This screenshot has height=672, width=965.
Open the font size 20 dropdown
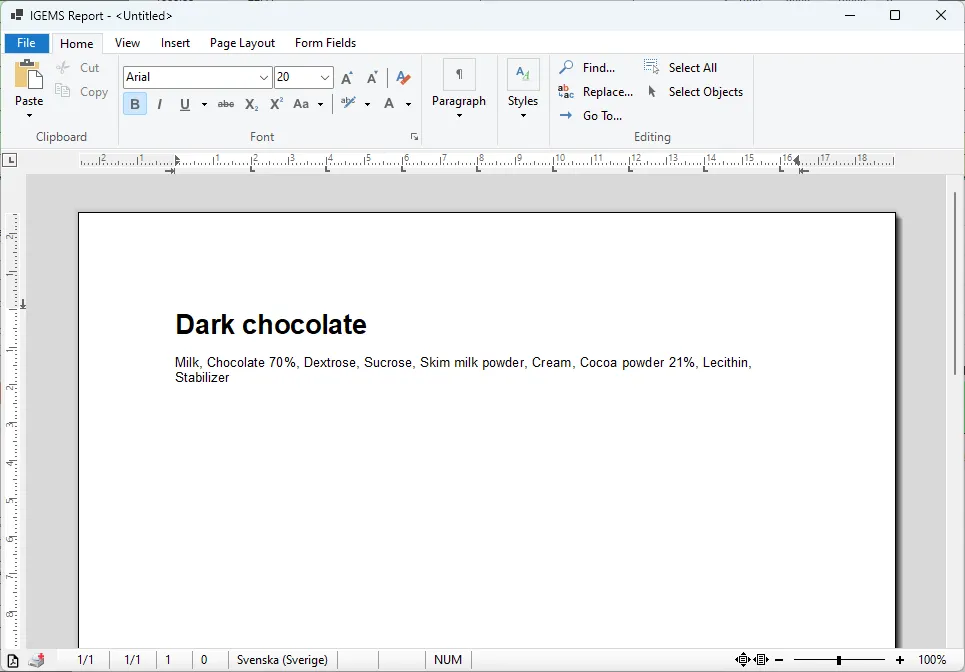tap(324, 78)
